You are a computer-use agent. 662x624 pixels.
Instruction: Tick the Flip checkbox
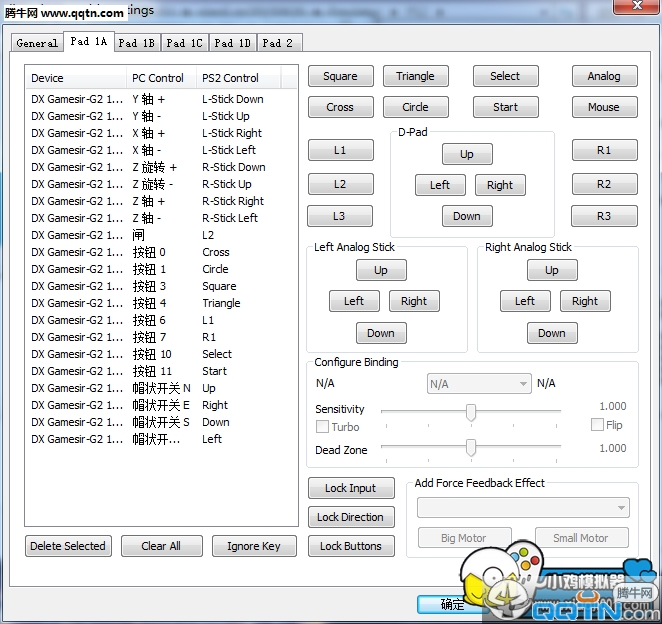click(x=597, y=424)
